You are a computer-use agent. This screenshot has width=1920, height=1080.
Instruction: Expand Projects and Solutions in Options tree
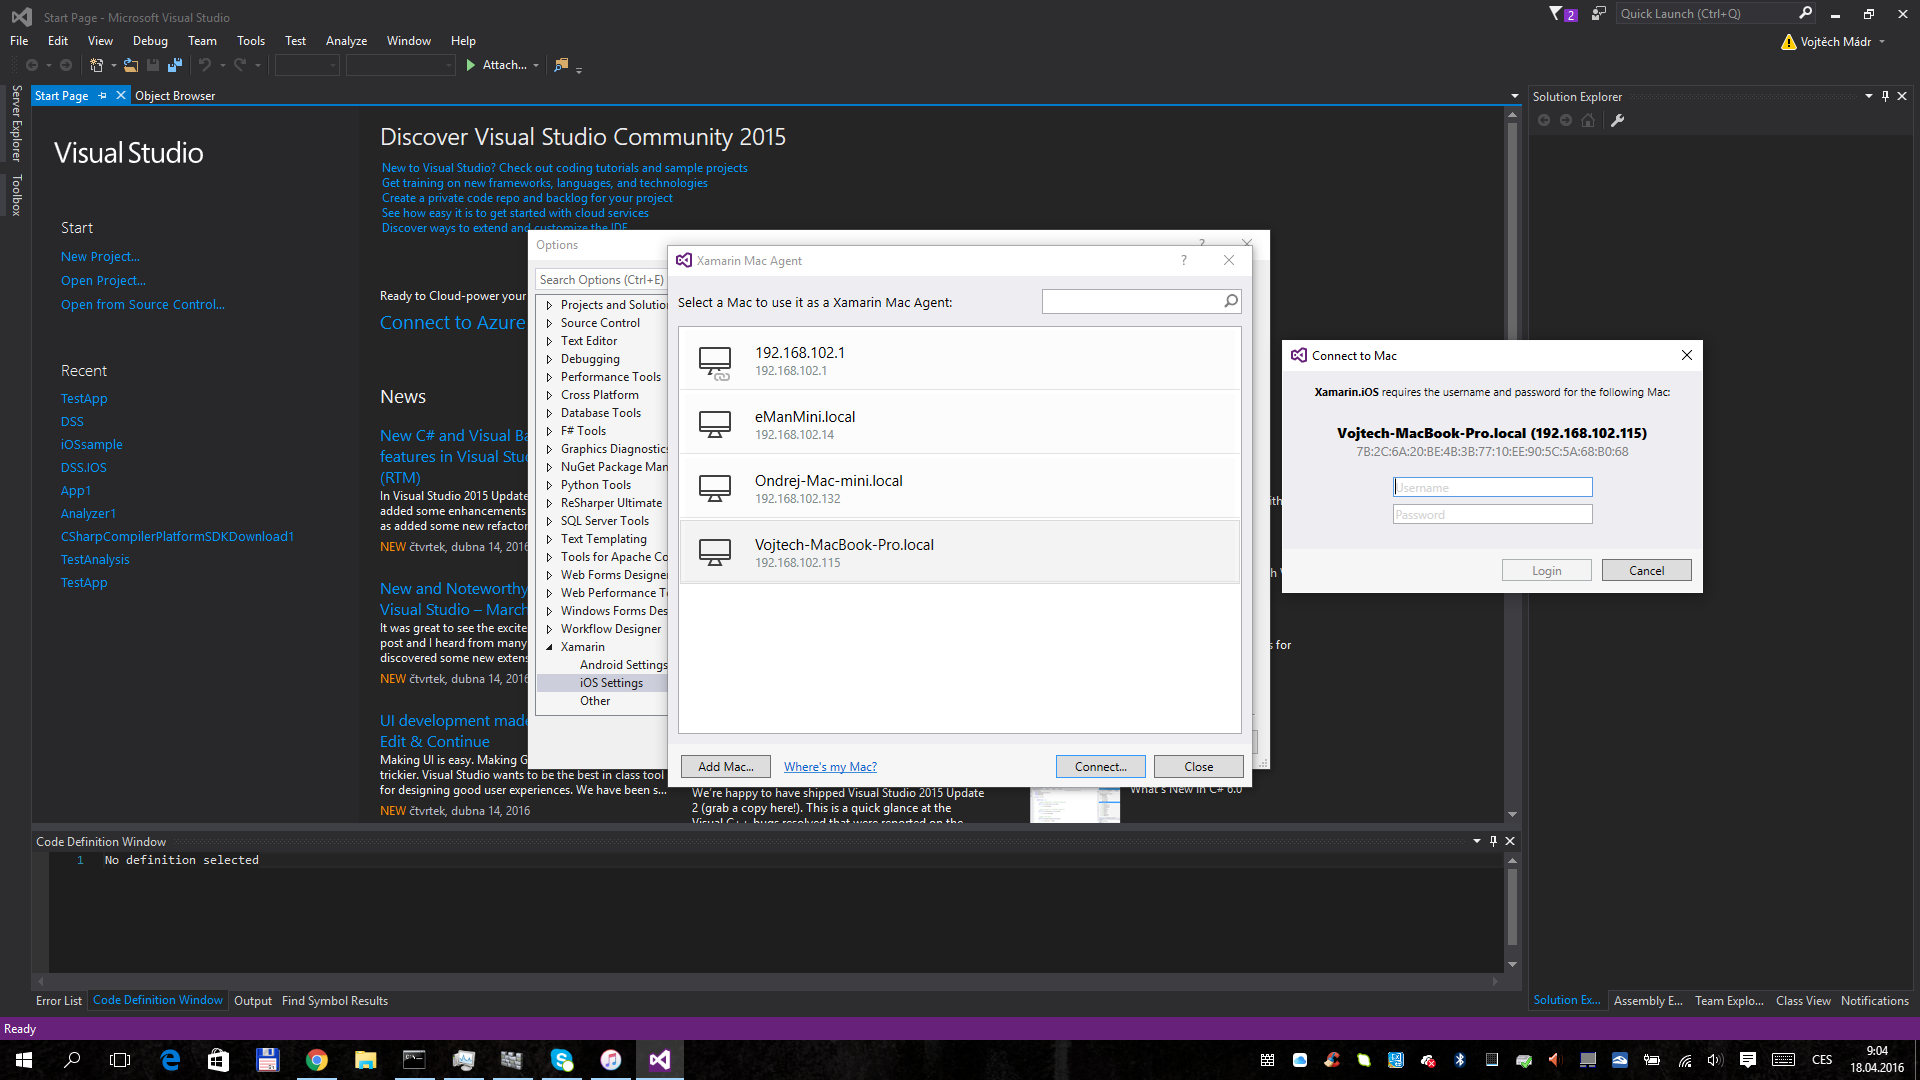pyautogui.click(x=549, y=305)
